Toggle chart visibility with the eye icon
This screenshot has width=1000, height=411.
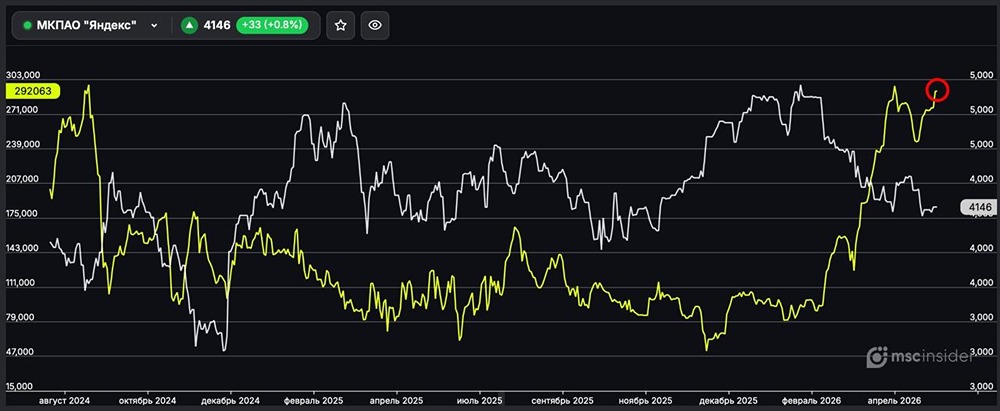[375, 26]
